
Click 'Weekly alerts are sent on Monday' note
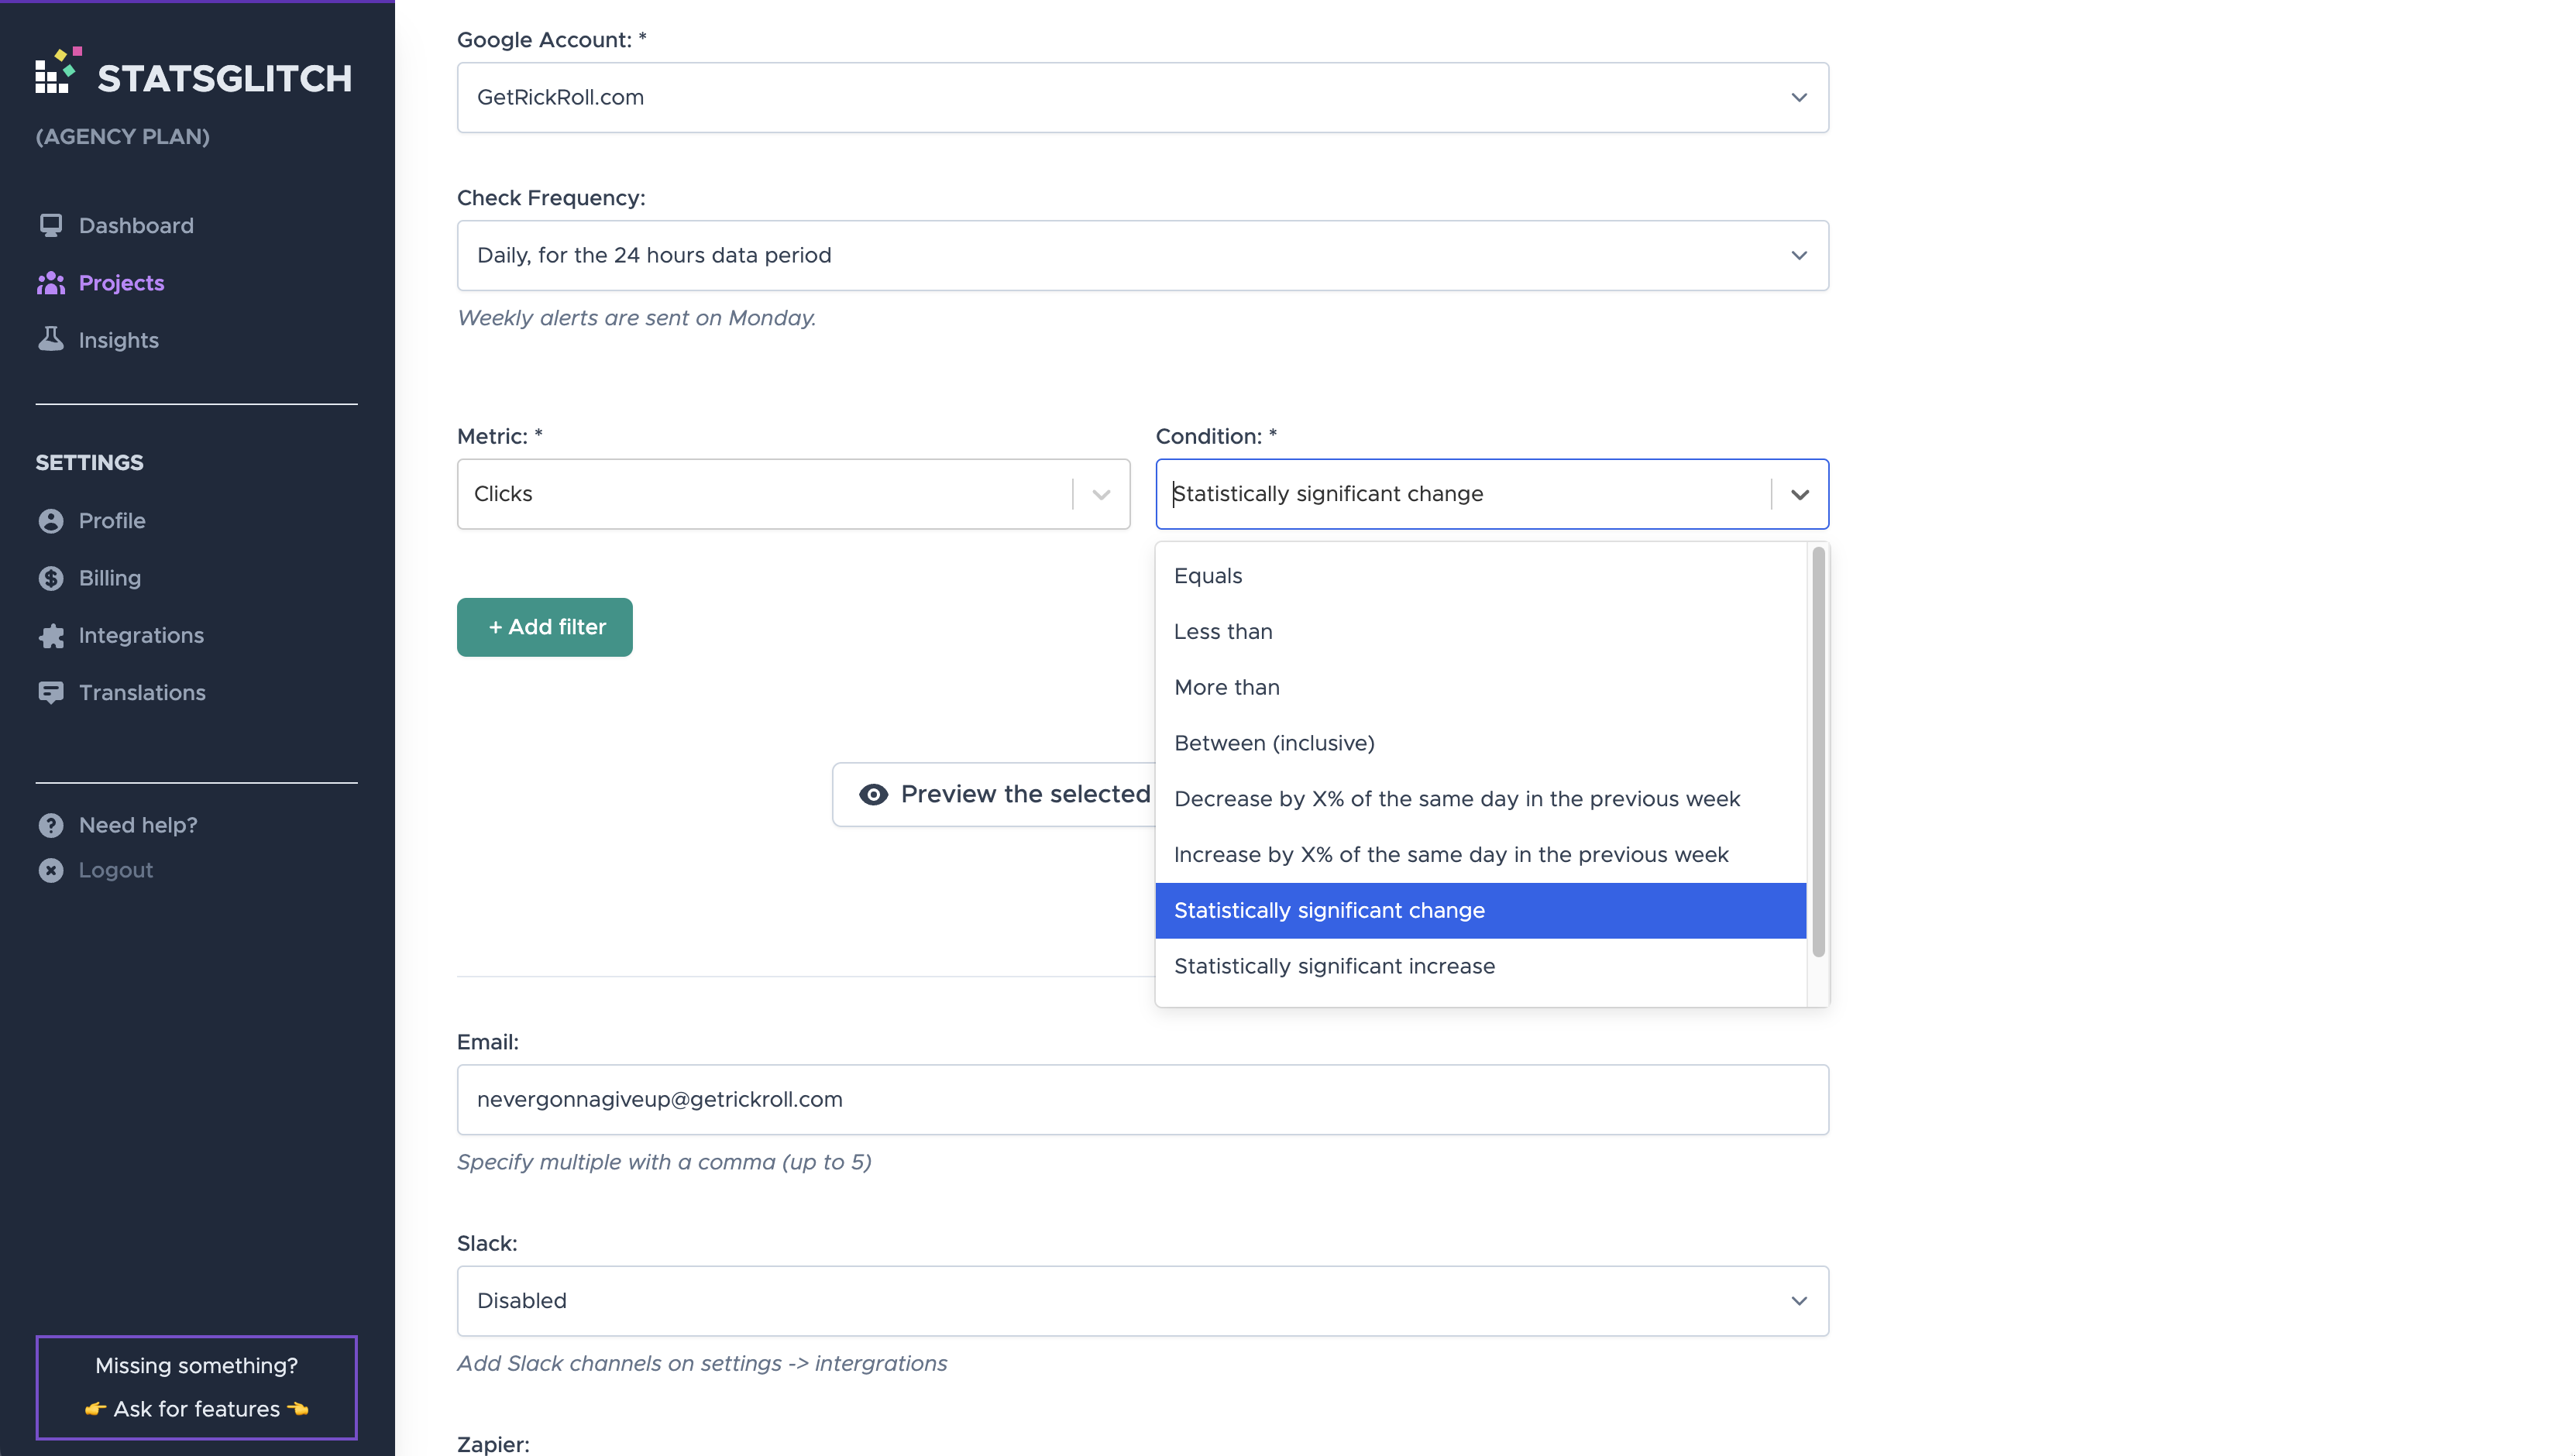[x=637, y=318]
